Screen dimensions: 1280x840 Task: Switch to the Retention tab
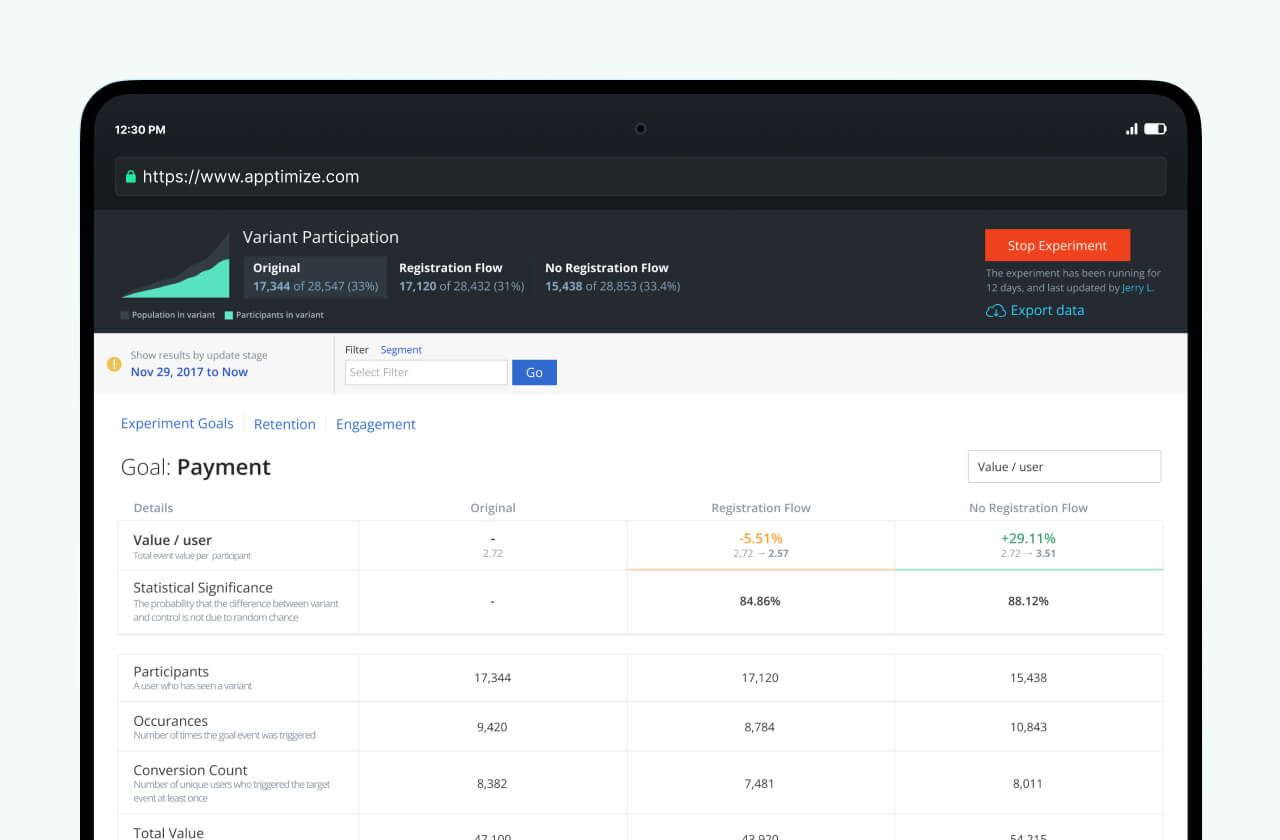click(284, 424)
